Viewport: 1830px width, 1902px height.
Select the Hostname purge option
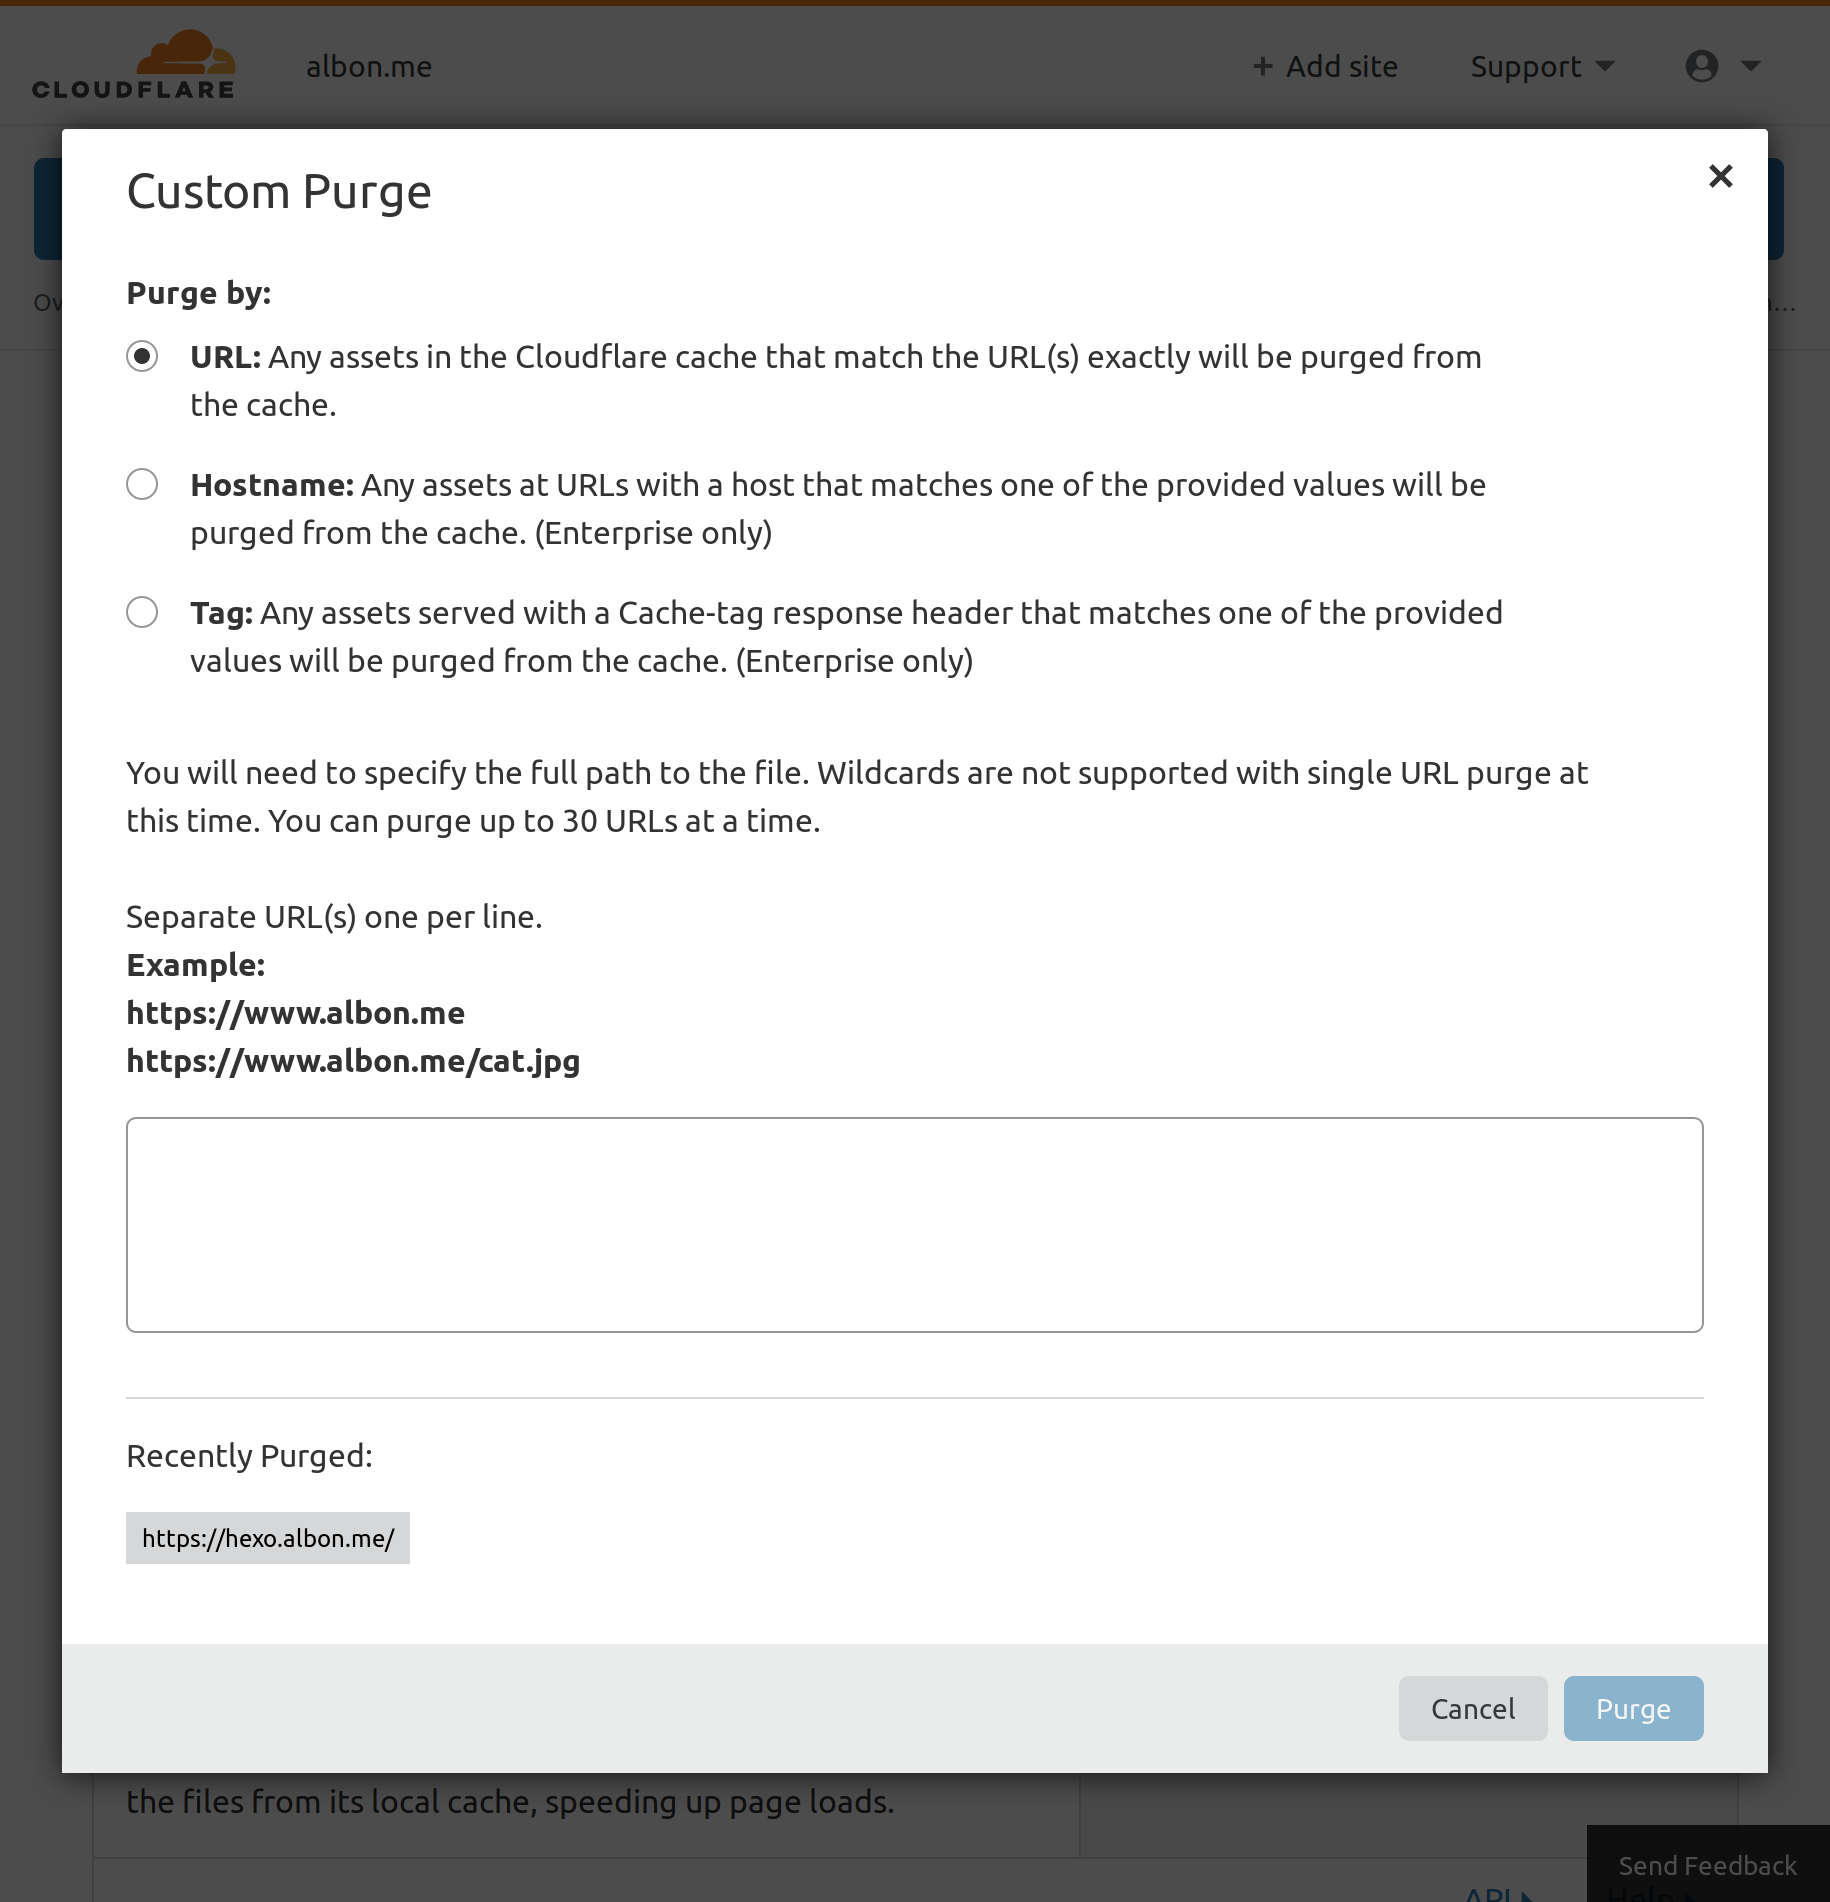tap(142, 484)
